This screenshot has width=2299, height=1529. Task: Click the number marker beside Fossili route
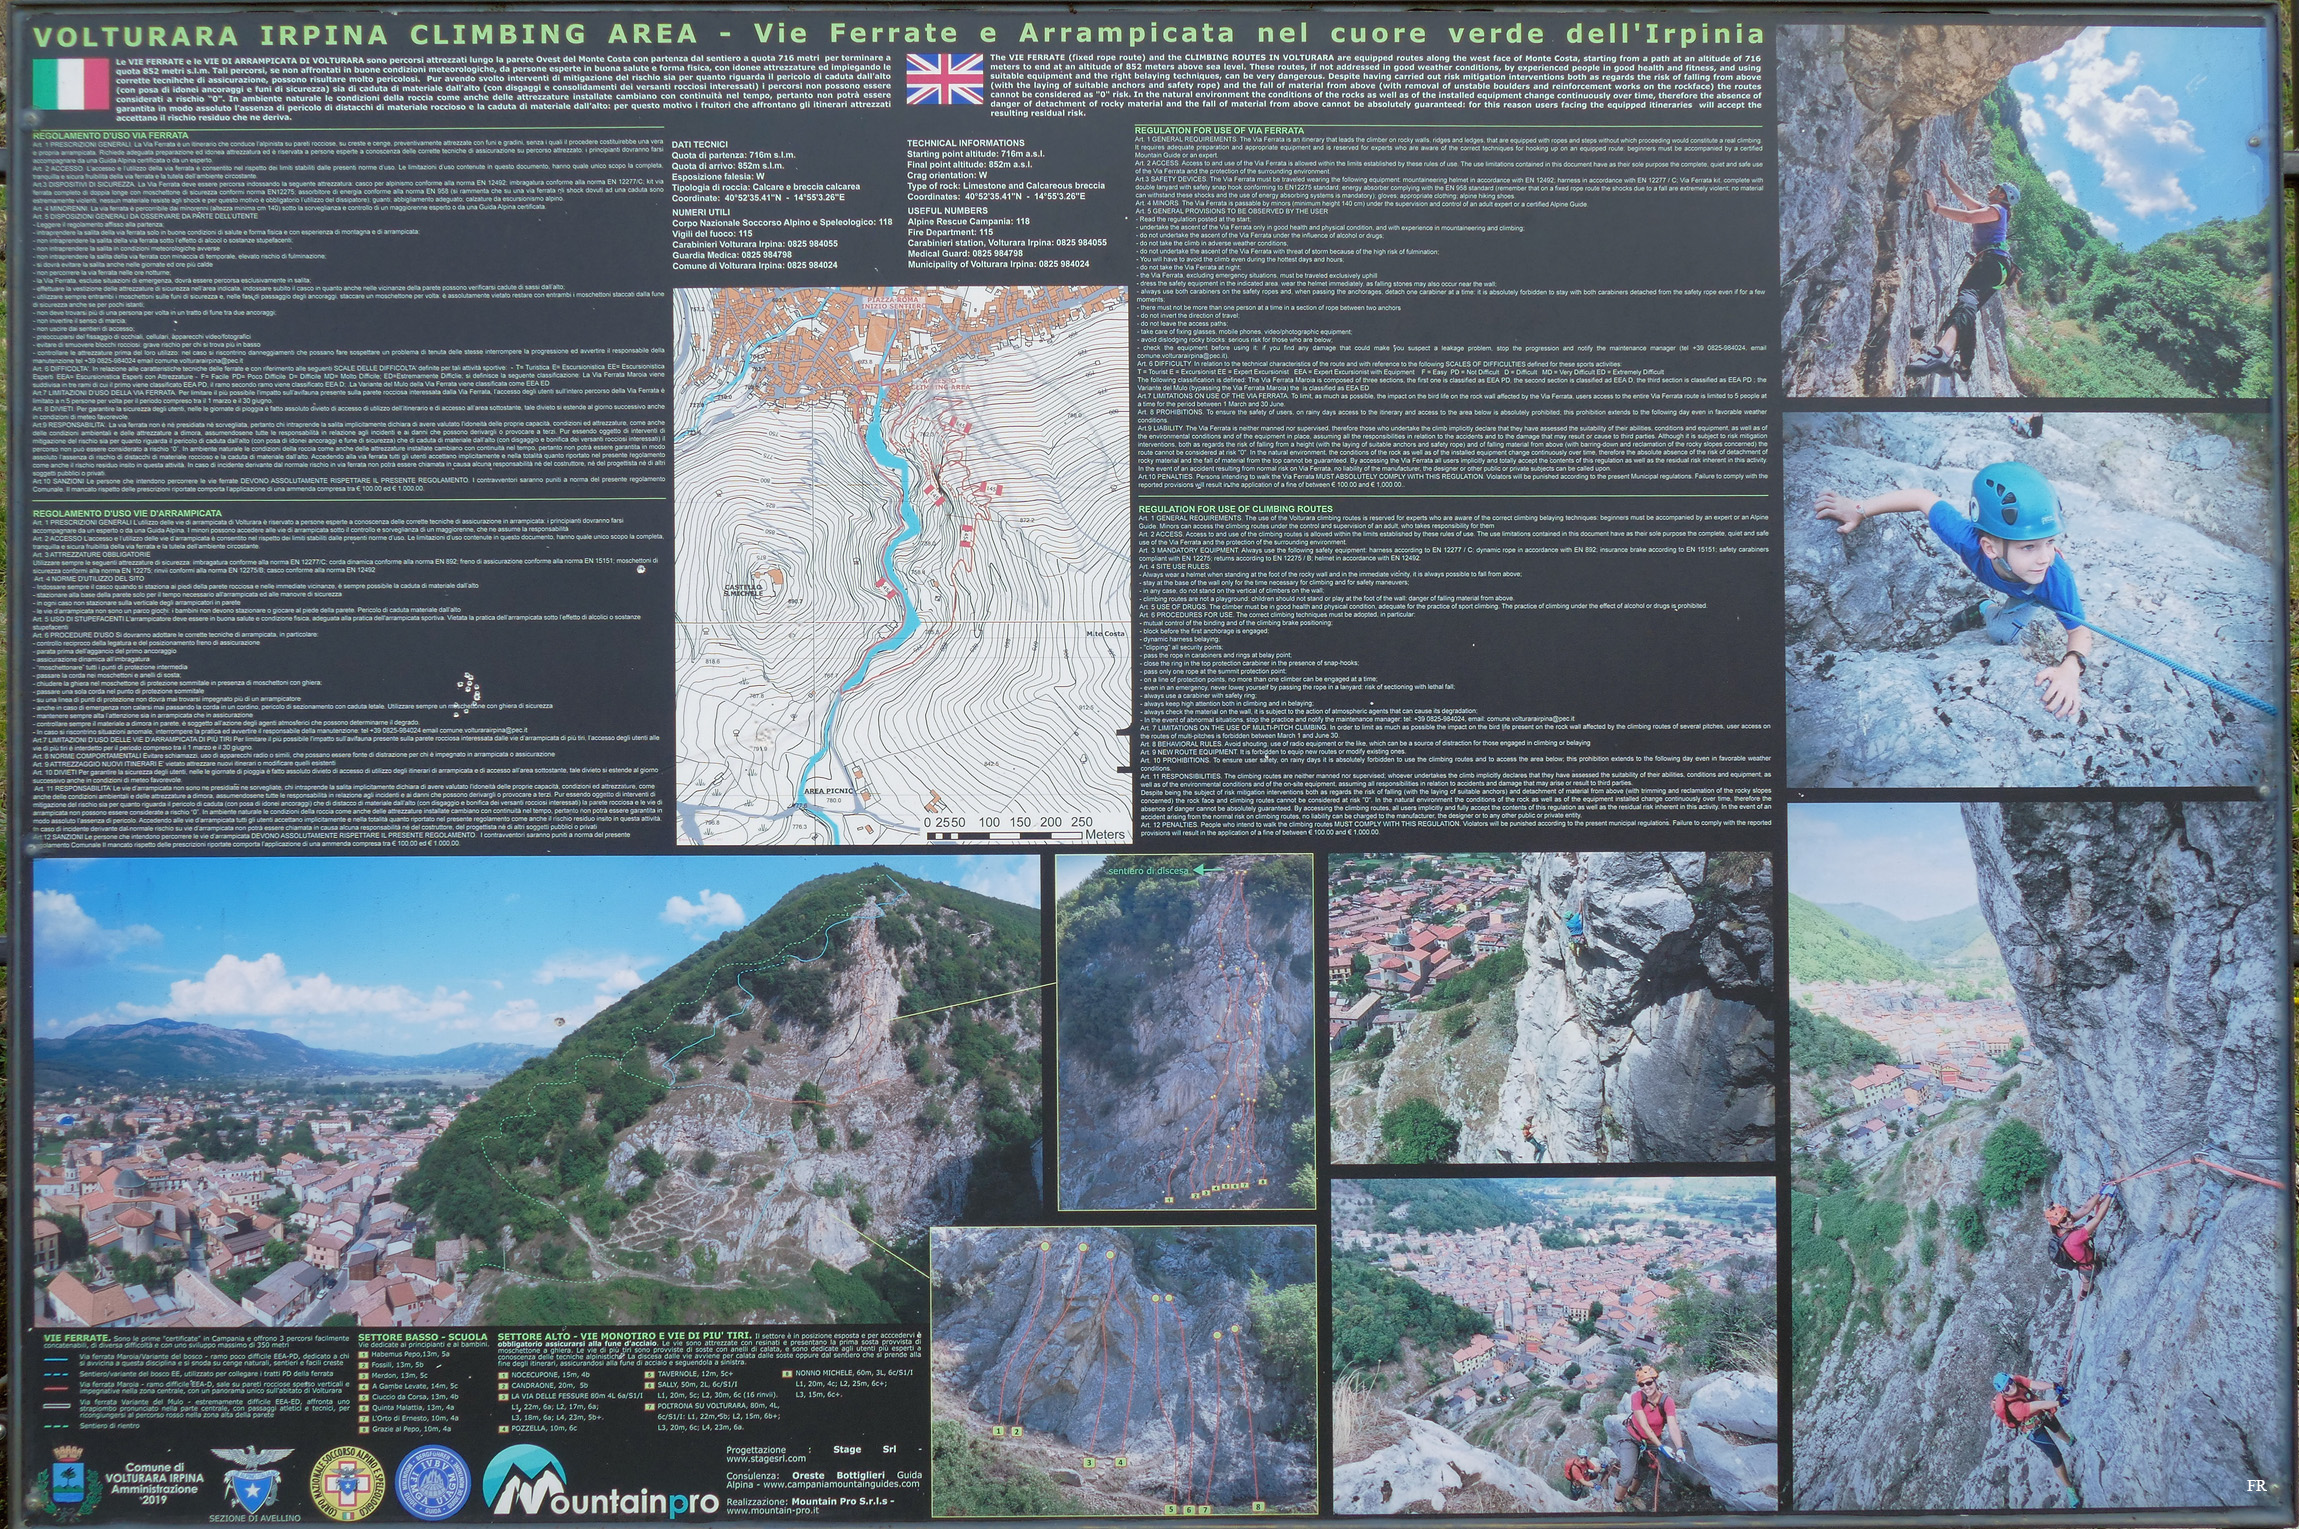(x=364, y=1365)
